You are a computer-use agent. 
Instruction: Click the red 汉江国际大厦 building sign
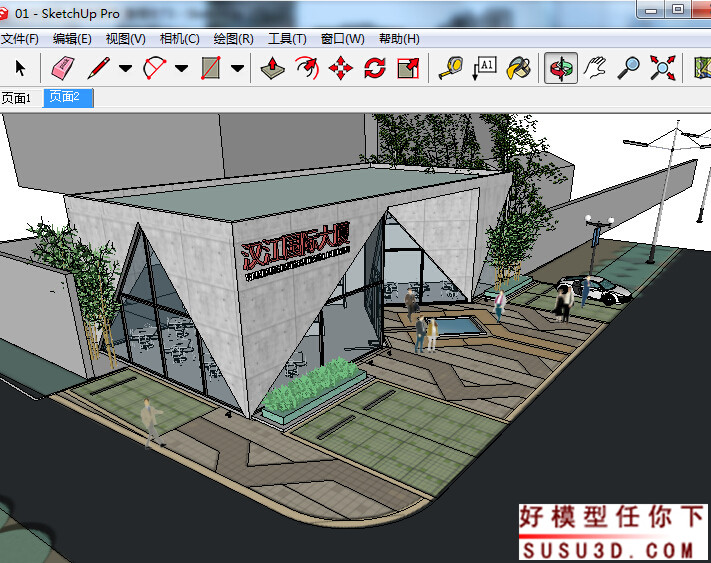tap(296, 248)
